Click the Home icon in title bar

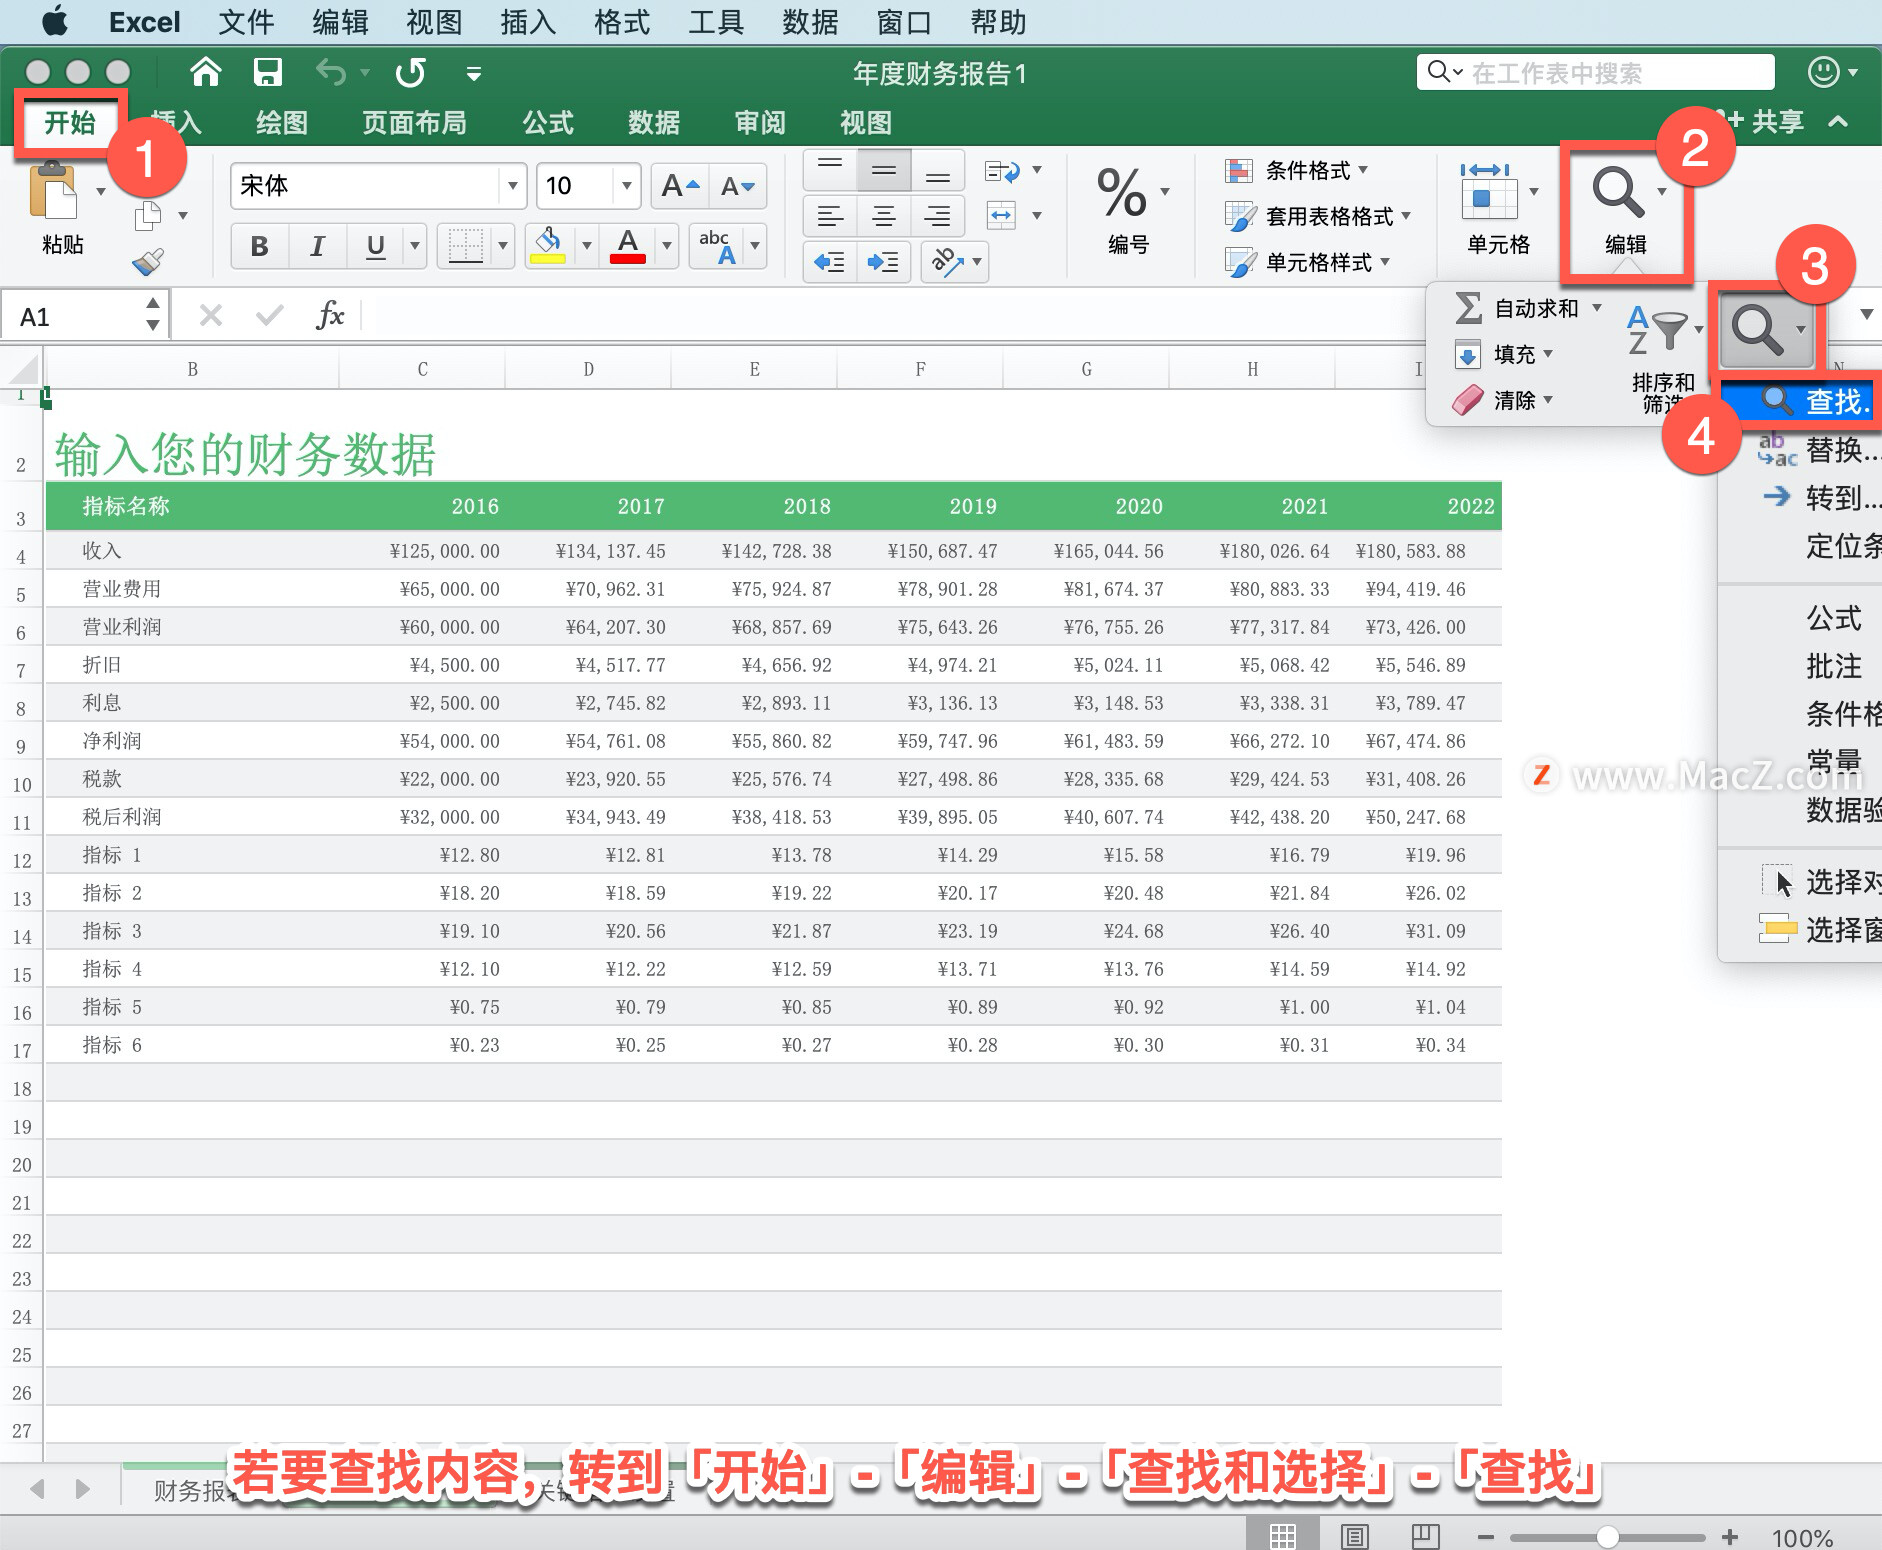tap(206, 72)
